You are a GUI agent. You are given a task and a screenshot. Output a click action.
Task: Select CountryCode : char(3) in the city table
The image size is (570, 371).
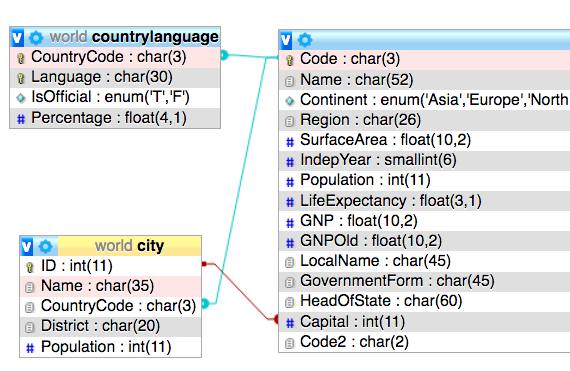click(x=111, y=306)
